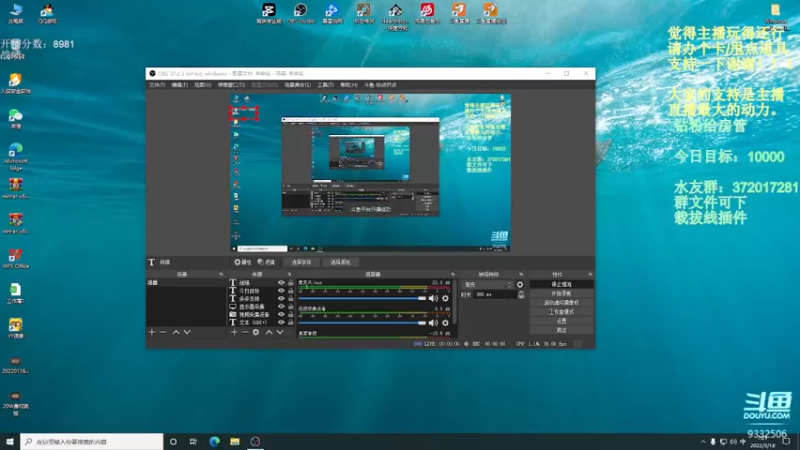The width and height of the screenshot is (800, 450).
Task: Open transition properties gear beside 渐变
Action: coord(520,285)
